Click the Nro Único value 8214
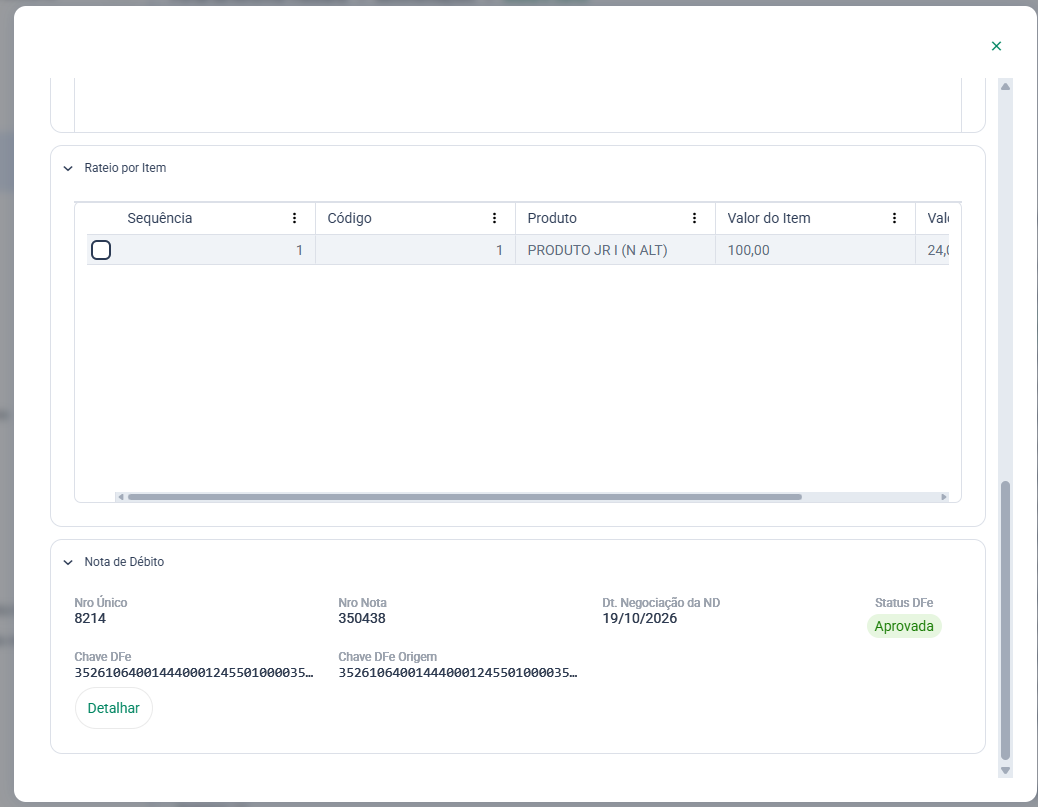Screen dimensions: 1038x807 pyautogui.click(x=90, y=618)
